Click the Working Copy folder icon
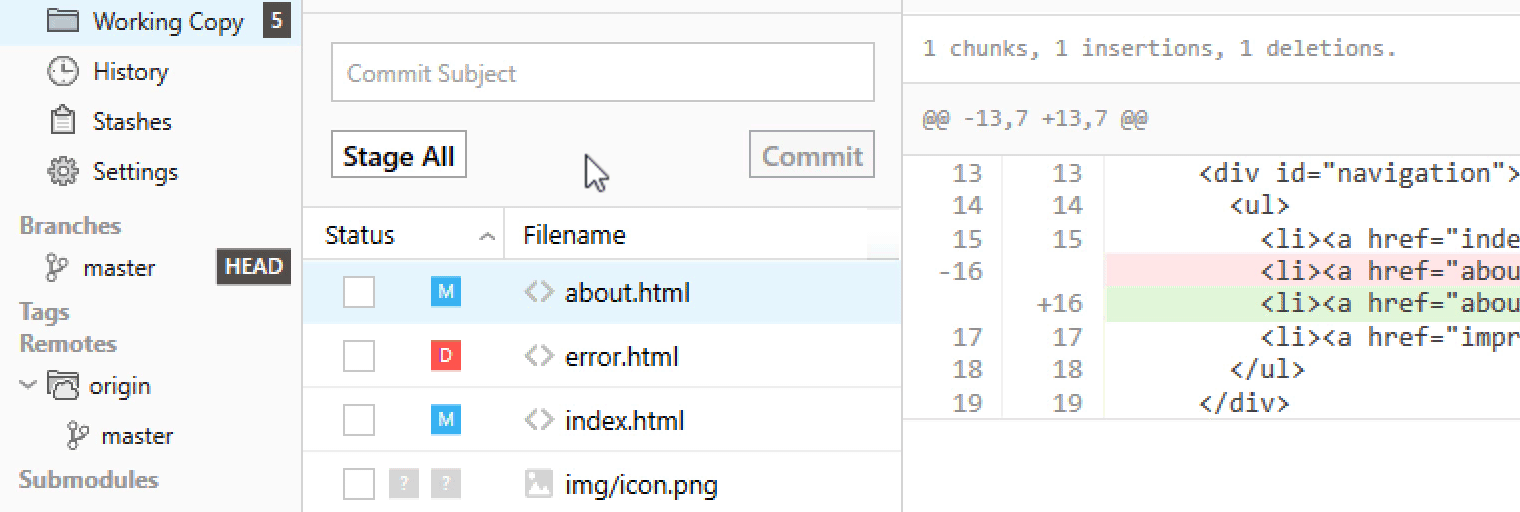This screenshot has width=1520, height=512. click(x=63, y=21)
